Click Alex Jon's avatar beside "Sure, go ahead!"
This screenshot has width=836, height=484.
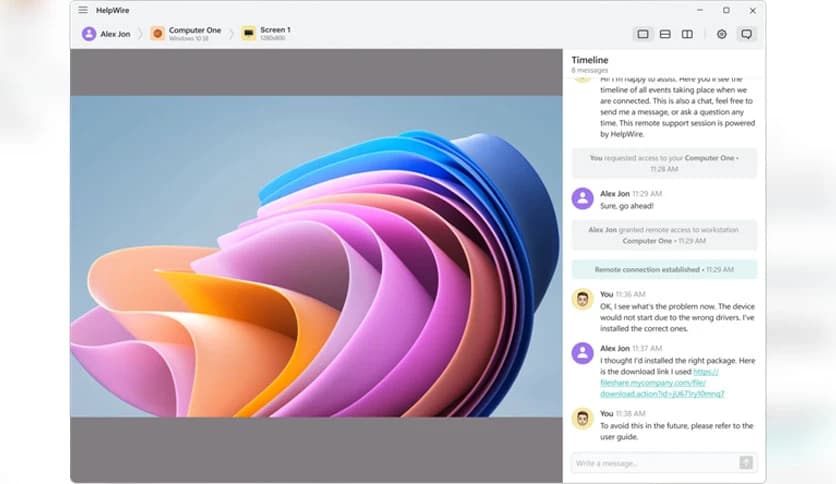tap(582, 198)
